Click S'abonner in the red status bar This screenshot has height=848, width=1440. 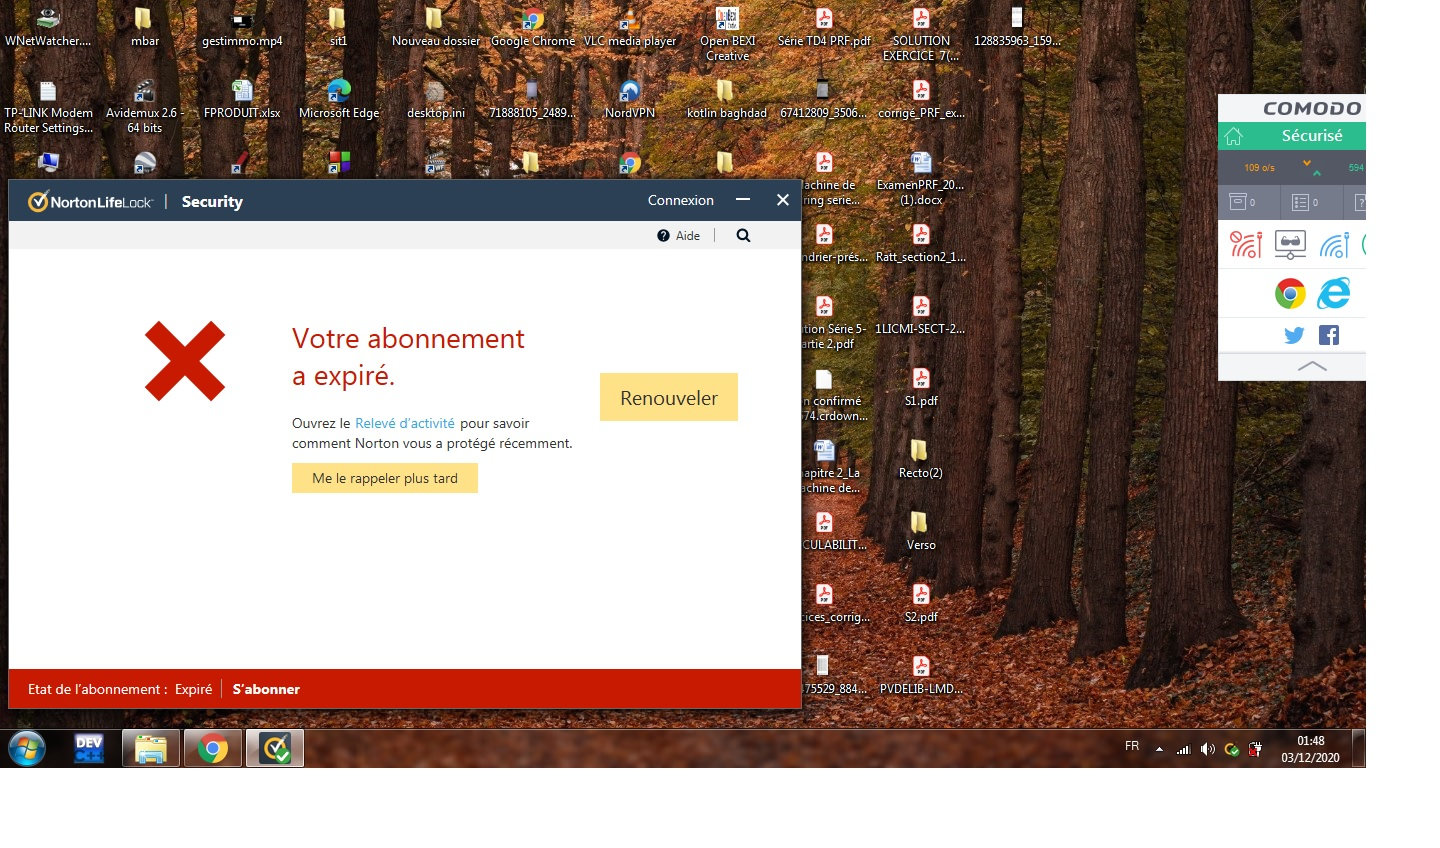pos(266,689)
